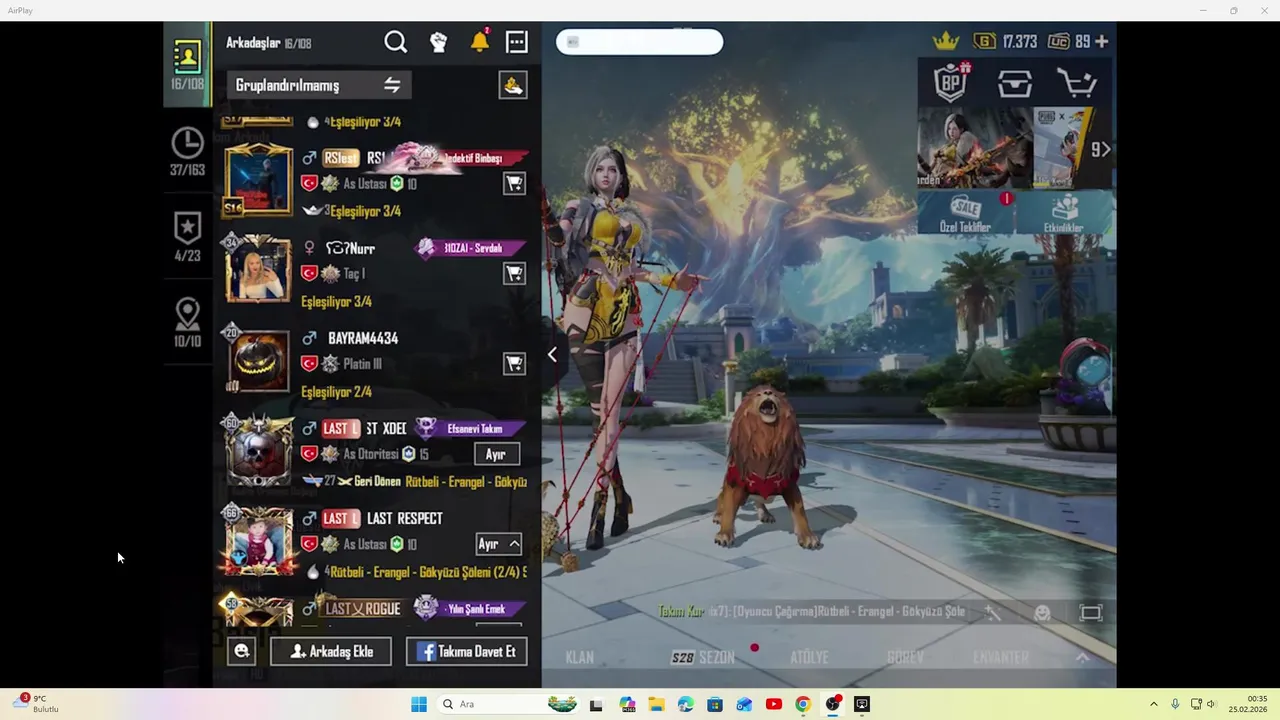
Task: Open YouTube from the taskbar
Action: coord(773,704)
